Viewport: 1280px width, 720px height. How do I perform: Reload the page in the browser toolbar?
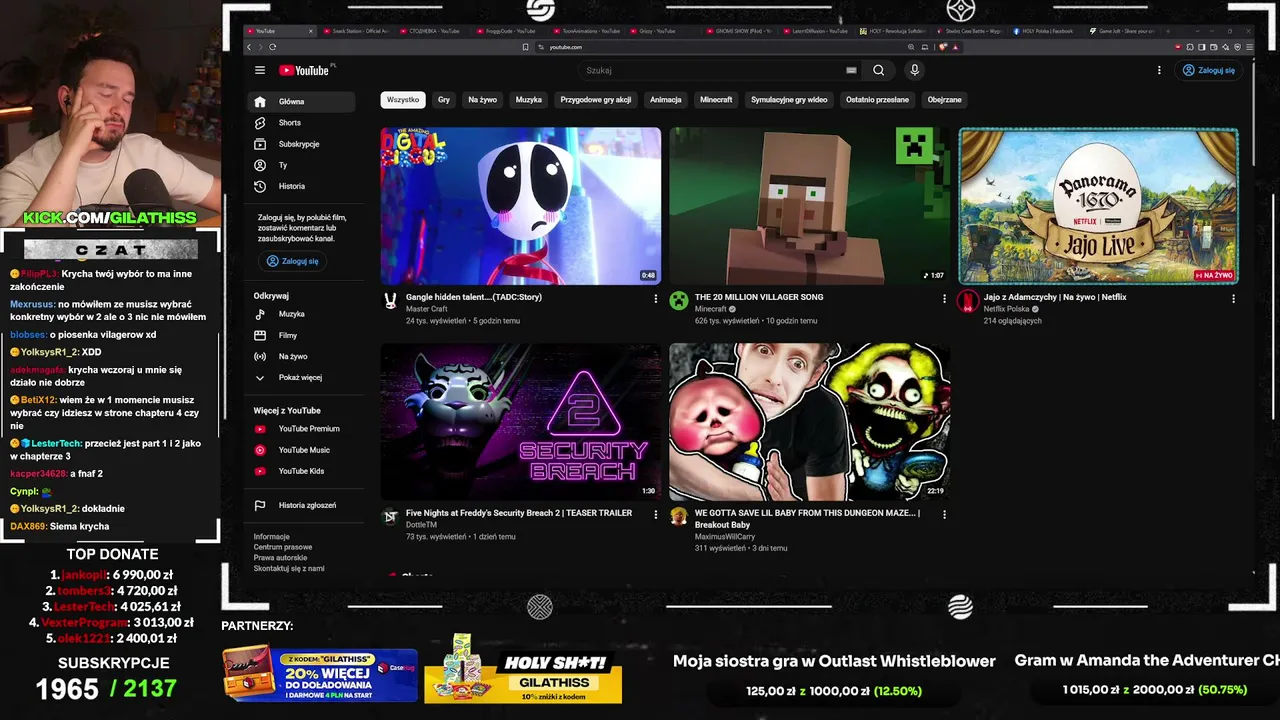[272, 47]
